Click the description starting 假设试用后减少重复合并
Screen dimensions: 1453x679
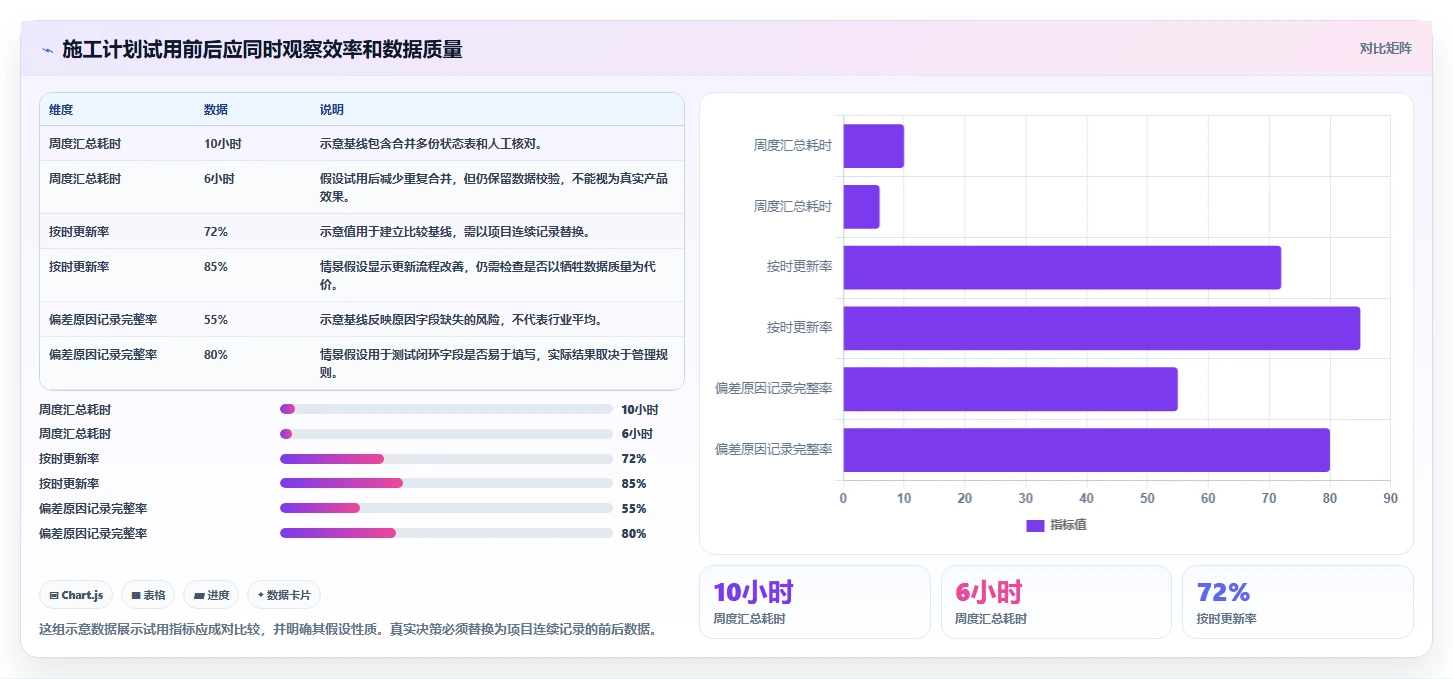[x=494, y=187]
